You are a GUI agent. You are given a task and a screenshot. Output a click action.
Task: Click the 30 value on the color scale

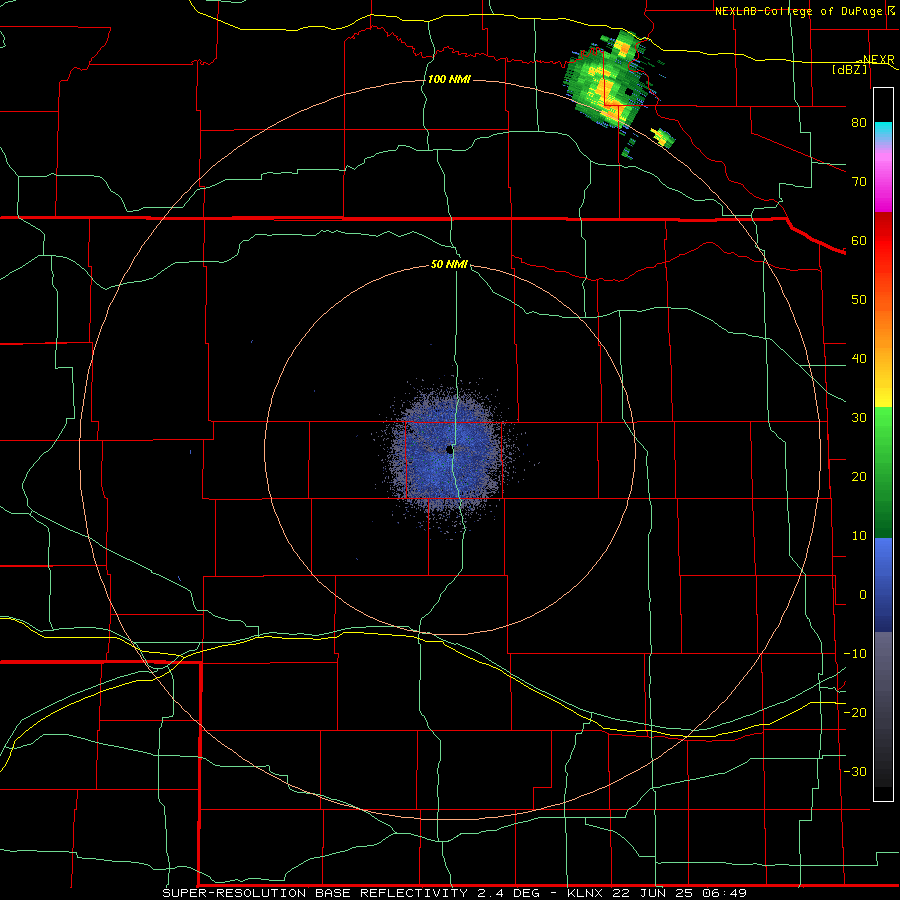coord(859,418)
